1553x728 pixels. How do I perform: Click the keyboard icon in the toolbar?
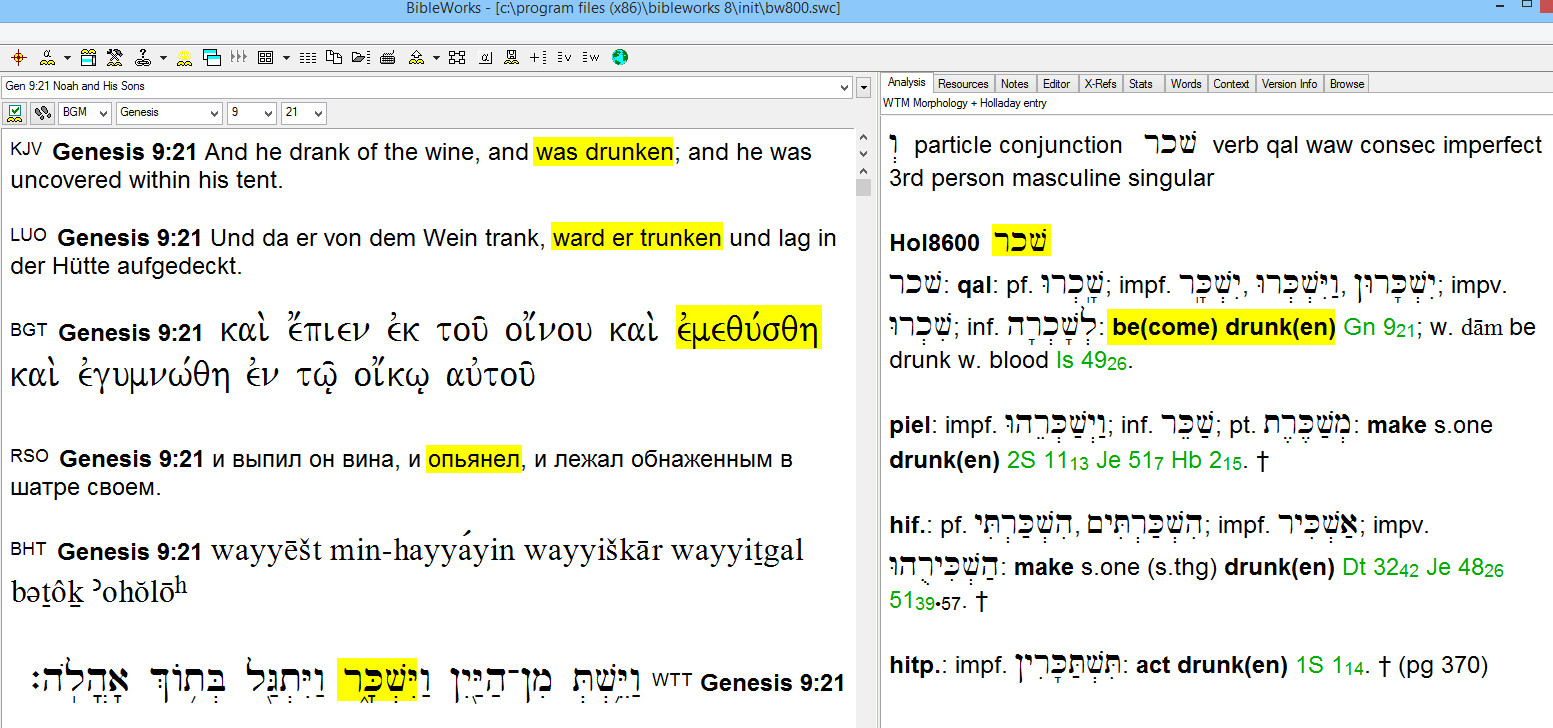(x=388, y=57)
